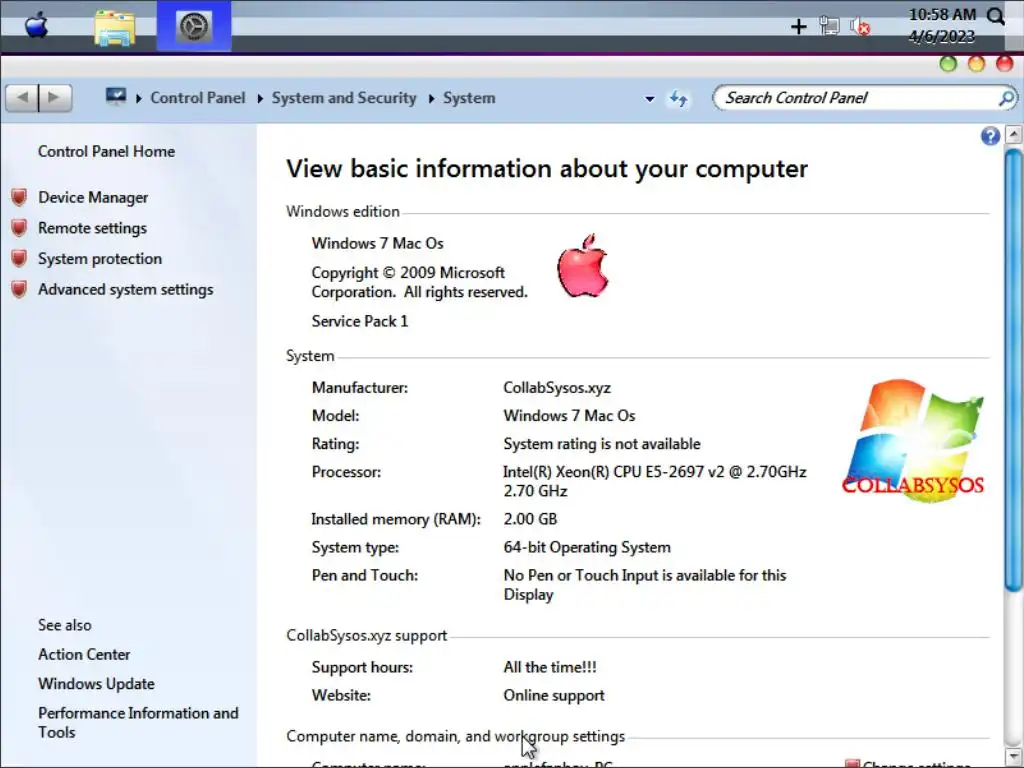Open the Online support website link
Image resolution: width=1024 pixels, height=768 pixels.
(x=554, y=696)
